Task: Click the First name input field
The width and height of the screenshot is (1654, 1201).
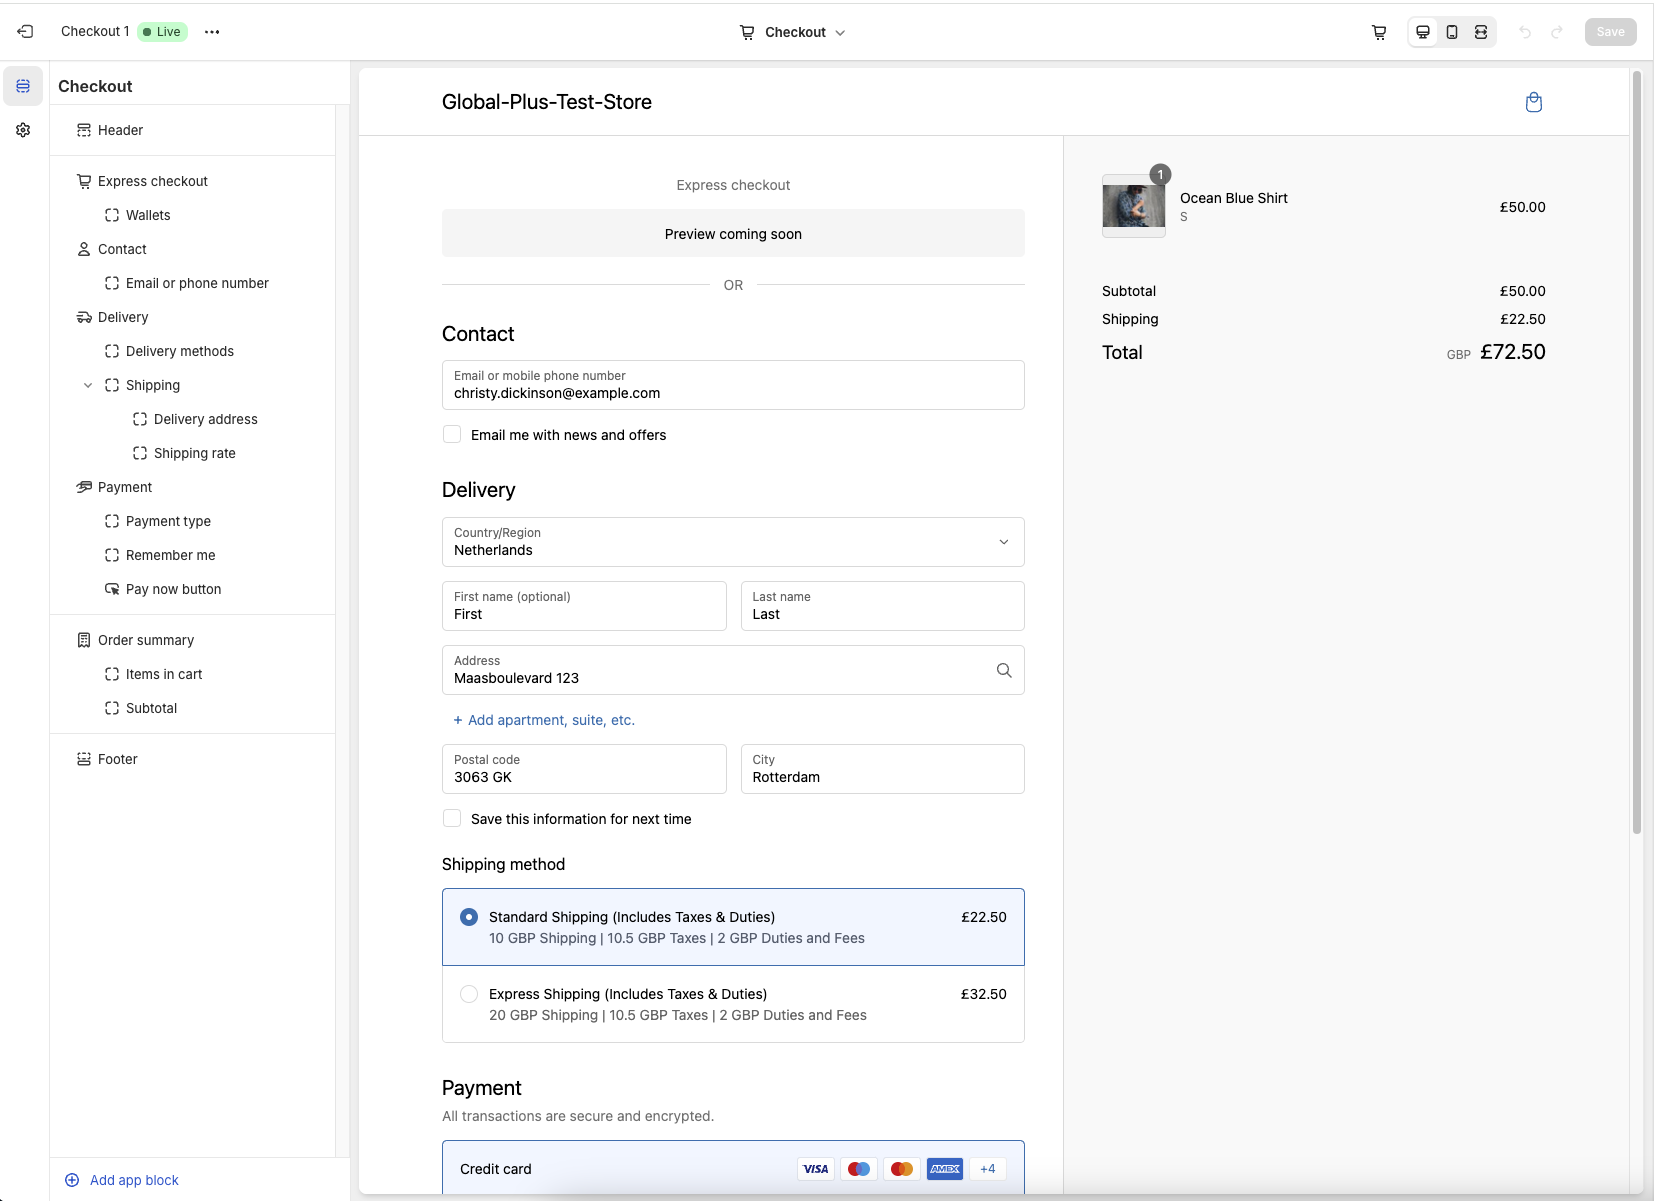Action: [584, 606]
